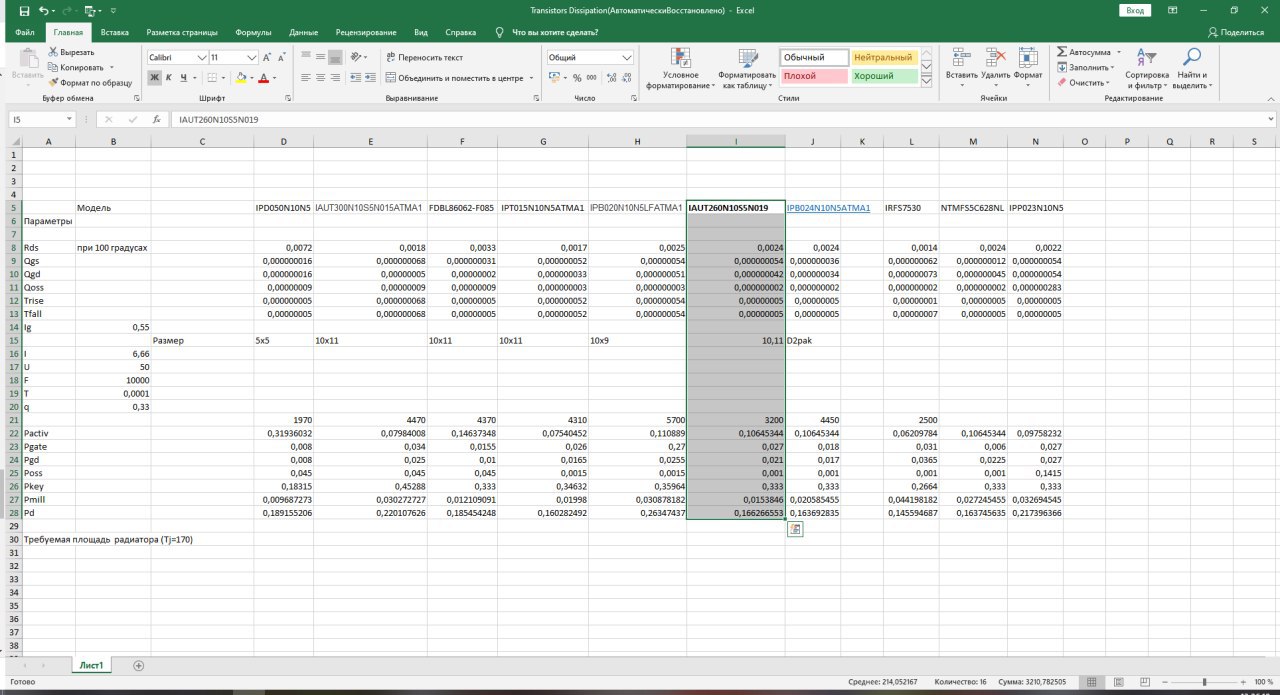Toggle bold Ж formatting
Viewport: 1280px width, 695px height.
pos(155,77)
